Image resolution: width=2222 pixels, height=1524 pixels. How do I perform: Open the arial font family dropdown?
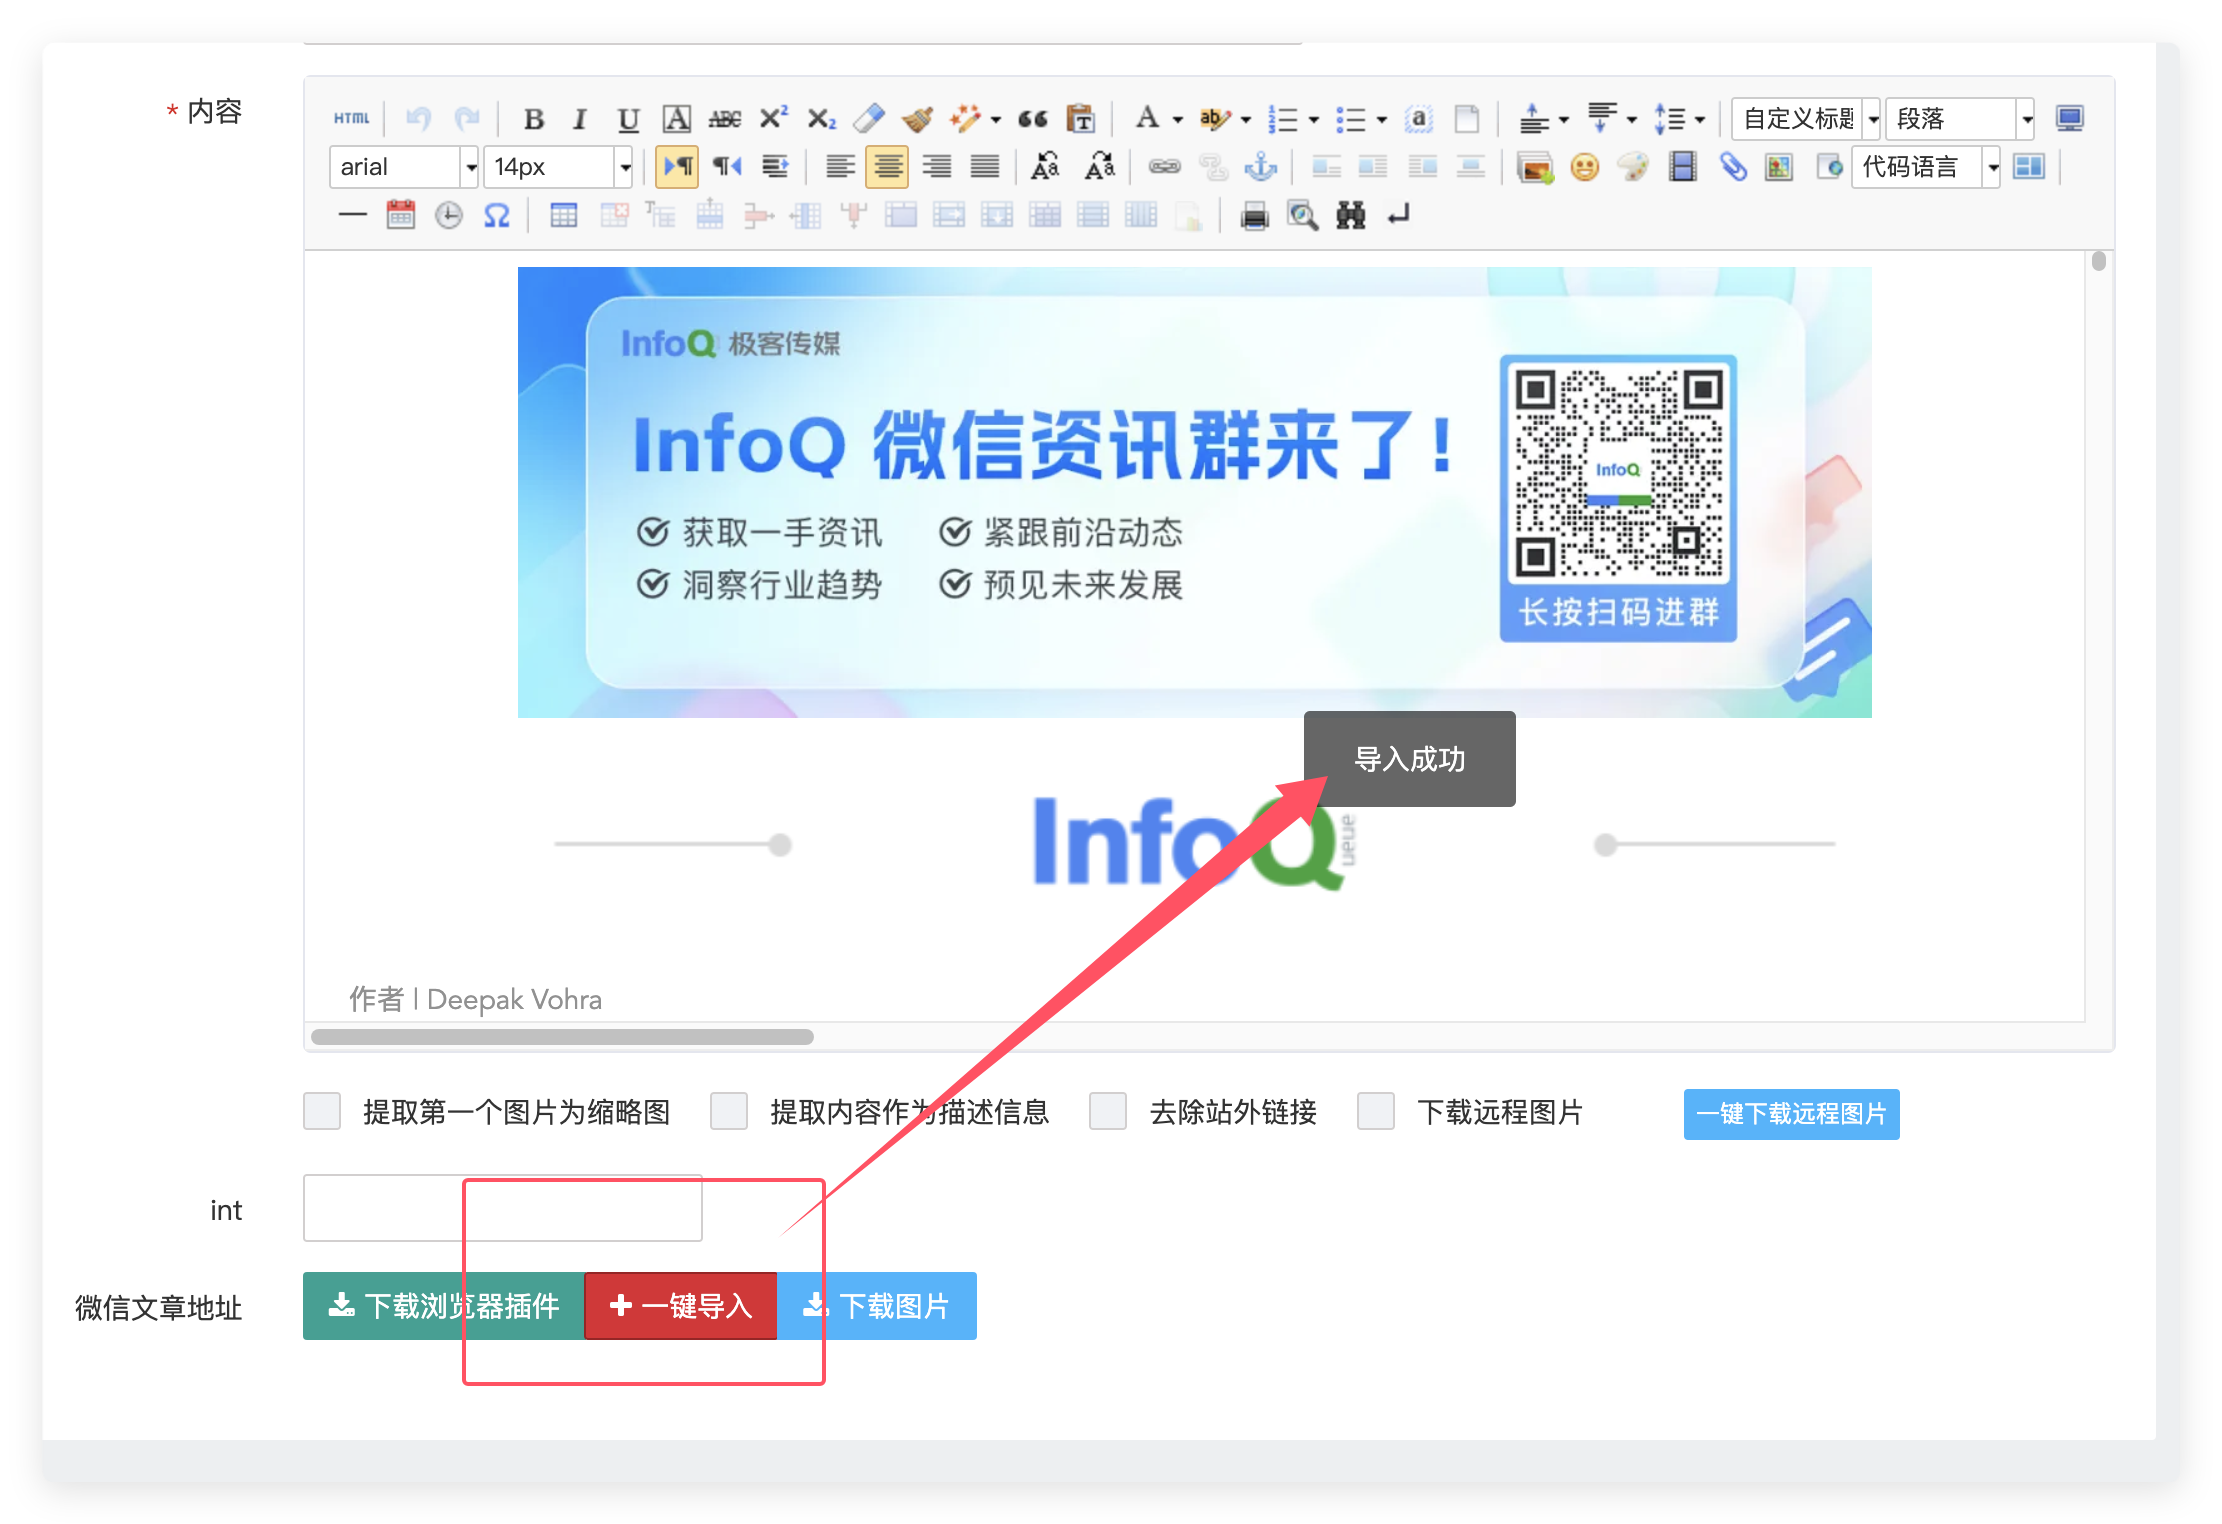click(x=404, y=167)
